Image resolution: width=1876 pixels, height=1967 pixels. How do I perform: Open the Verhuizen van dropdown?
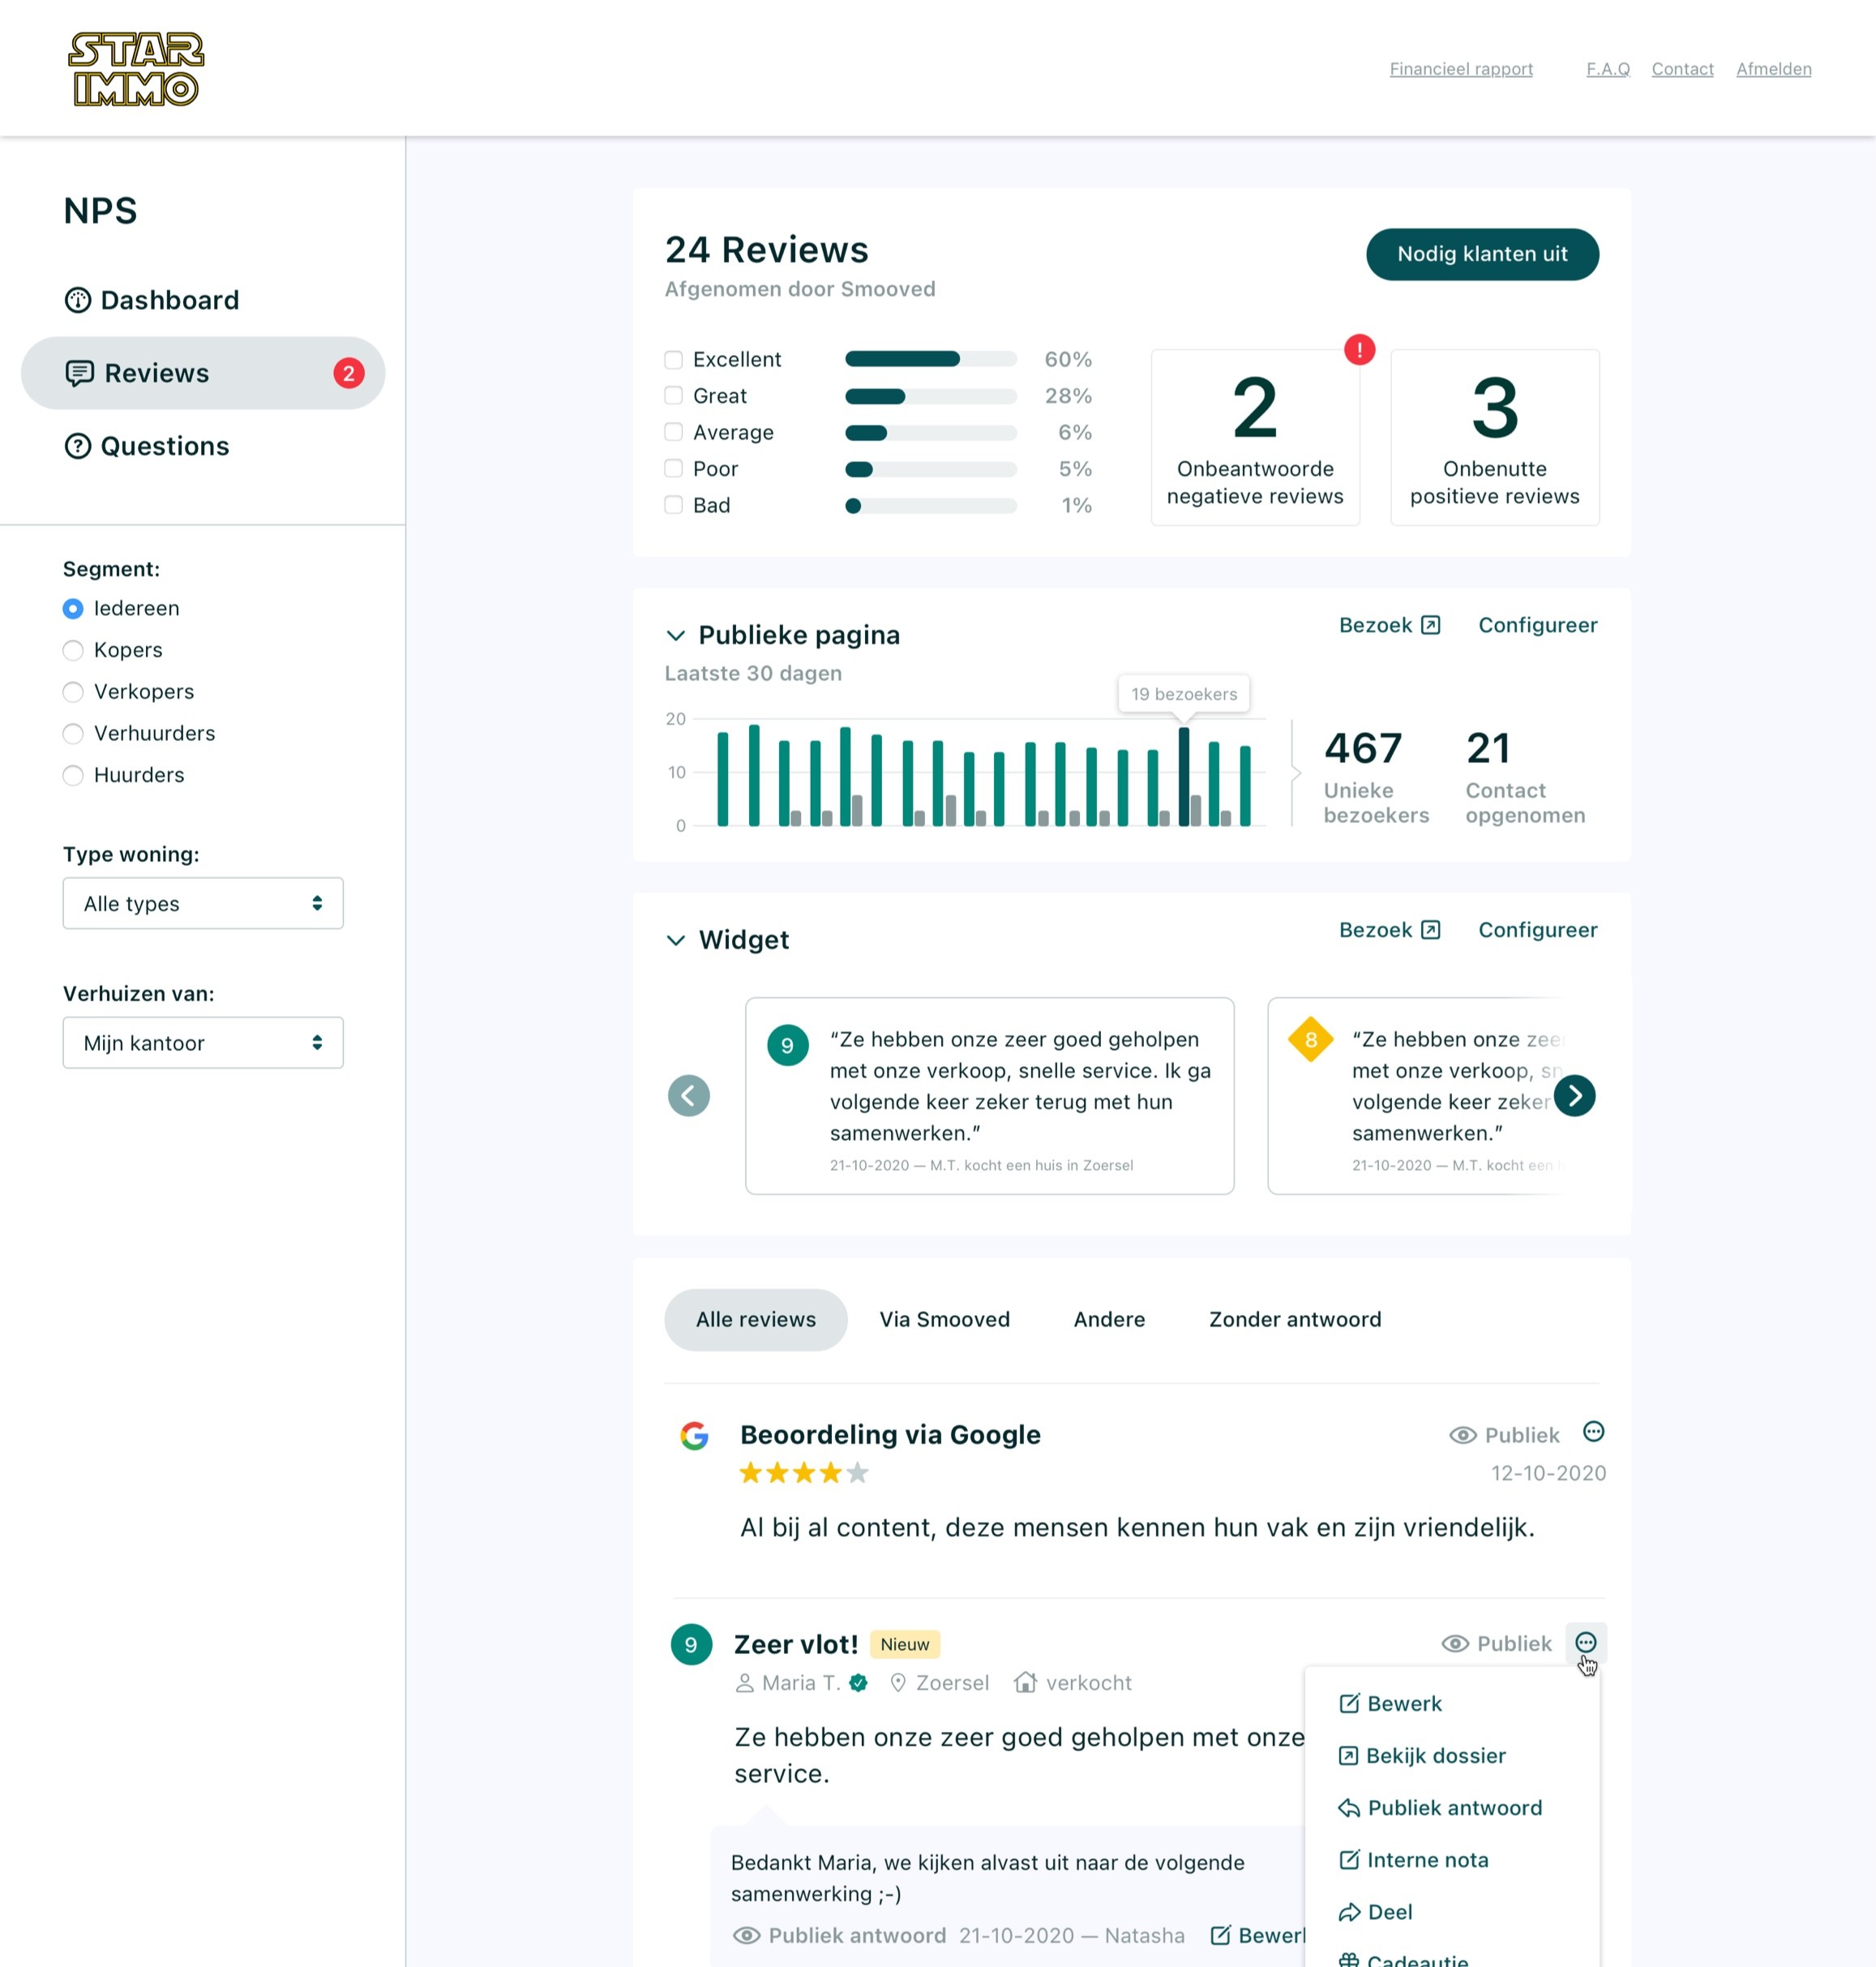[203, 1043]
